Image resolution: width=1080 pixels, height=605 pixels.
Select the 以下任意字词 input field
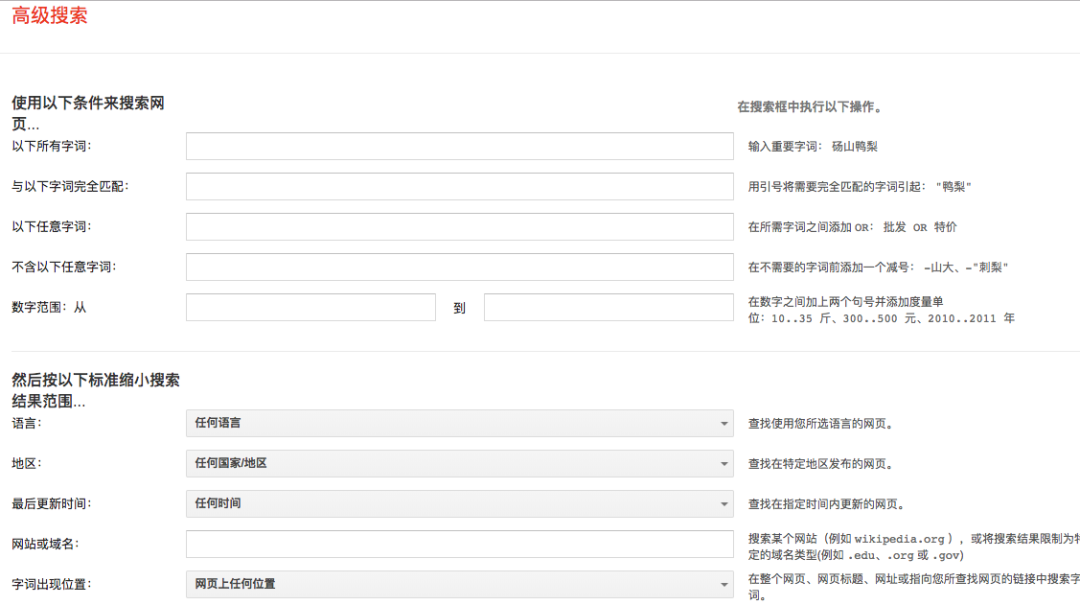pos(459,227)
